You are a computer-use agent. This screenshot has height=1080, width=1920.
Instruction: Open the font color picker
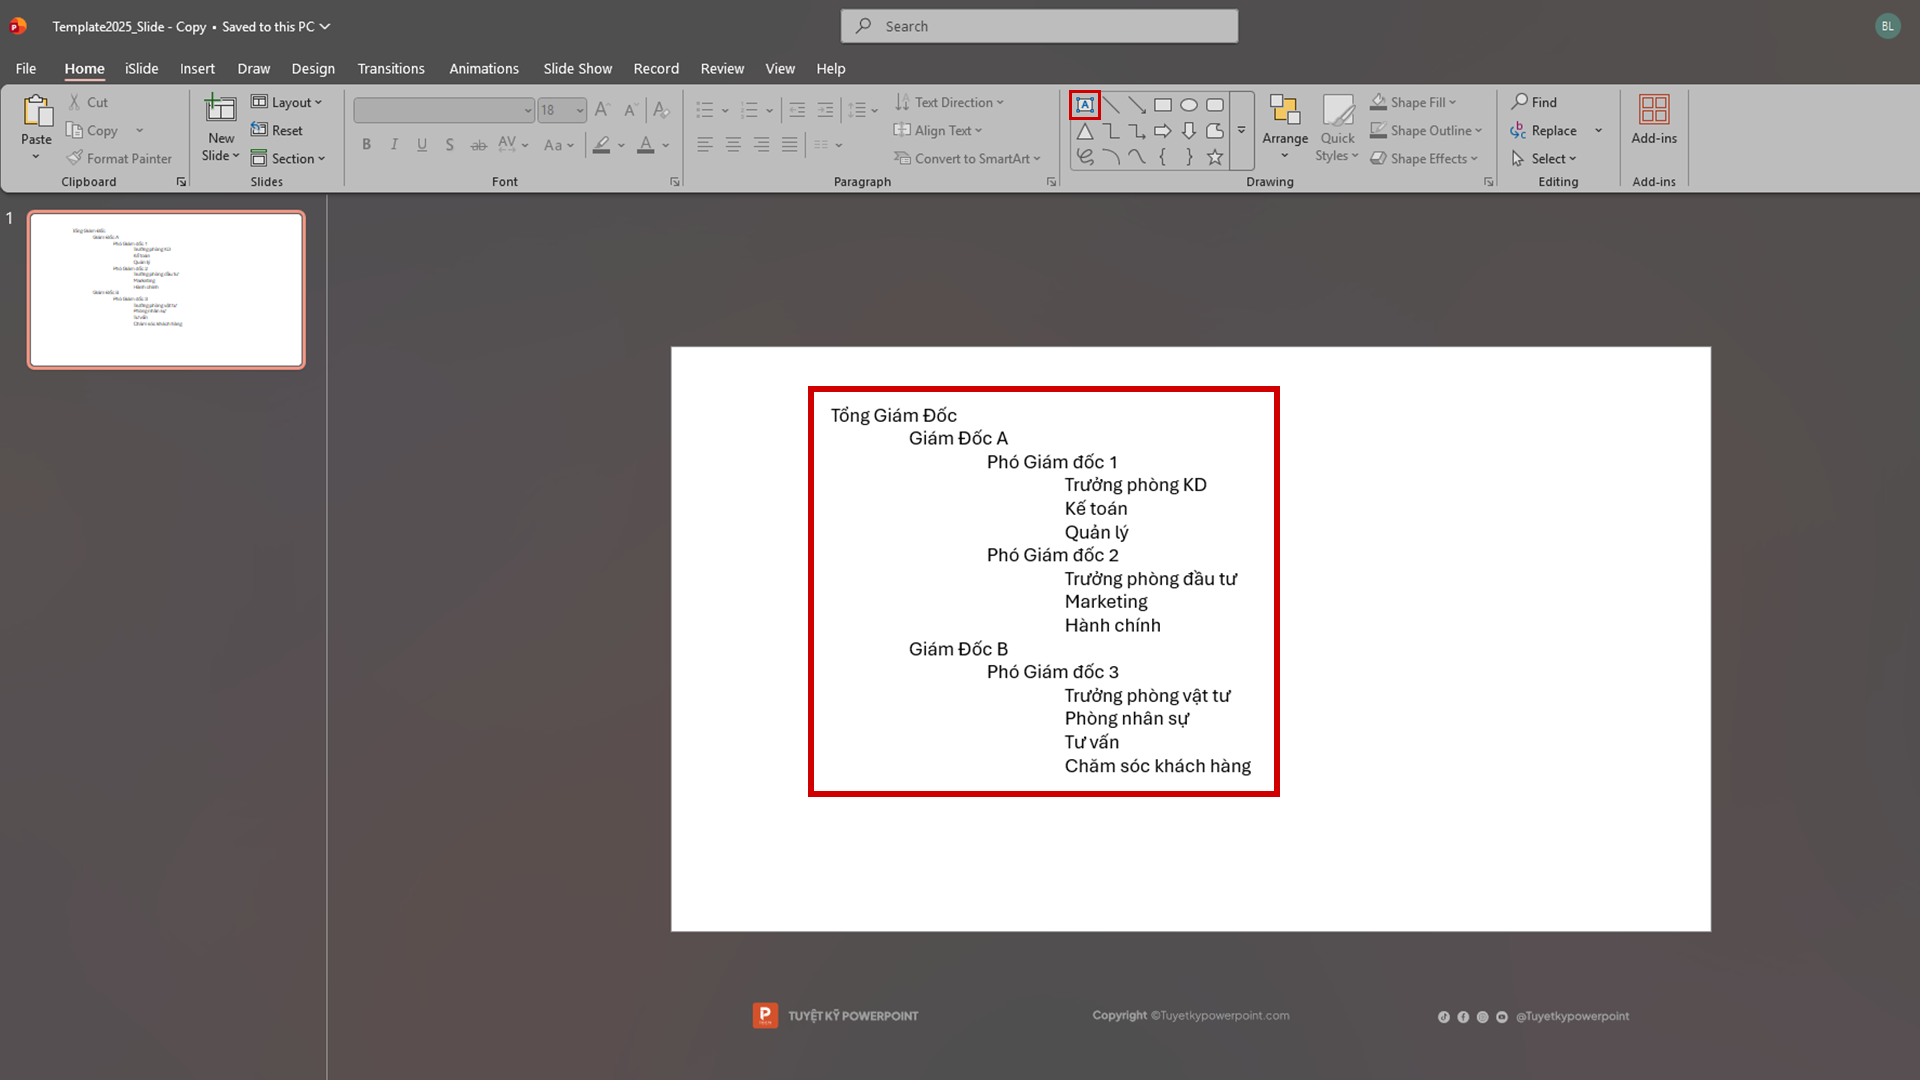pyautogui.click(x=666, y=145)
